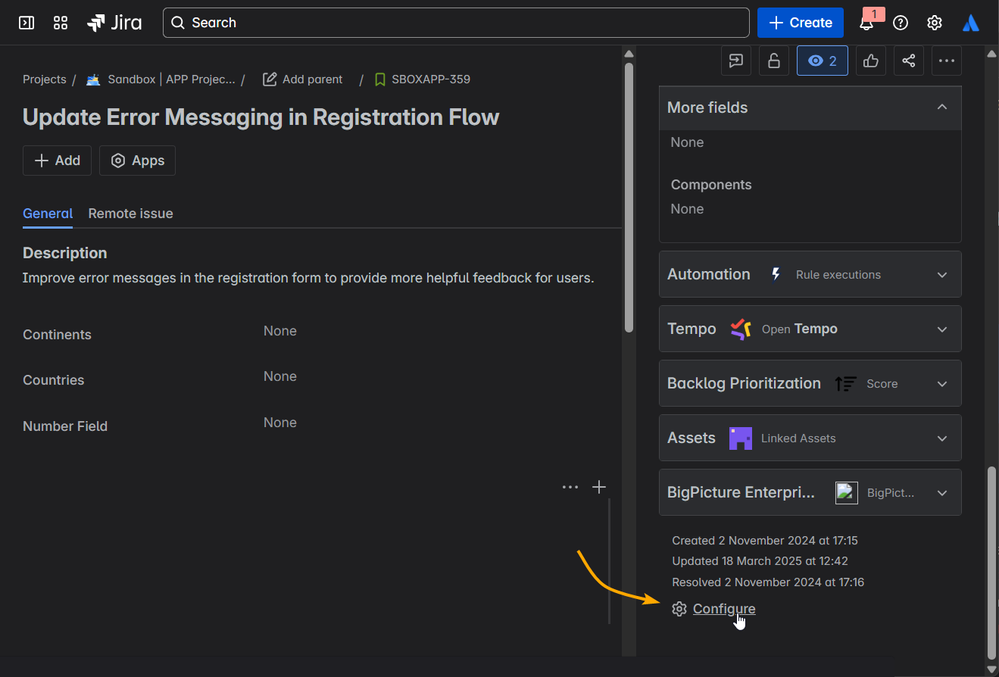The width and height of the screenshot is (999, 677).
Task: Click the feedback icon beside the lock
Action: [736, 61]
